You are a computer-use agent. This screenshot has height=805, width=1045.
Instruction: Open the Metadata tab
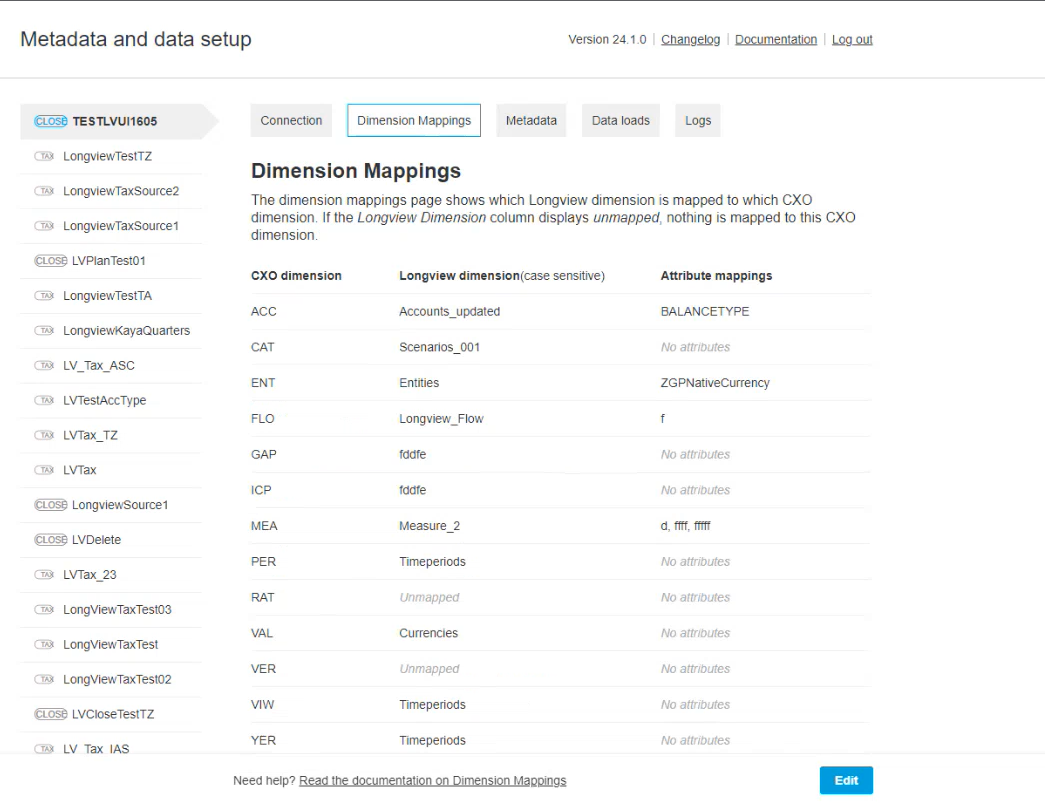coord(531,120)
